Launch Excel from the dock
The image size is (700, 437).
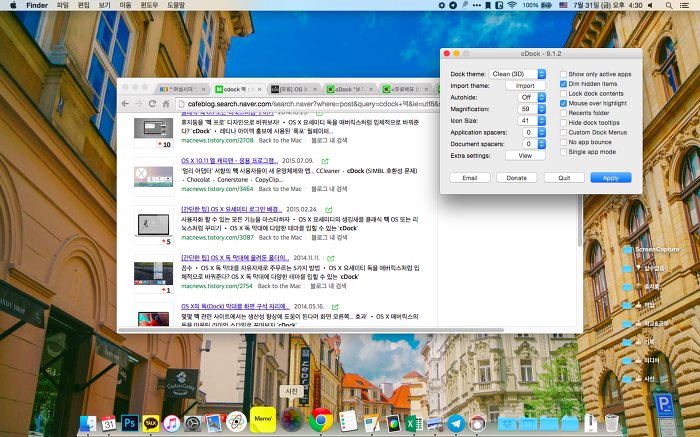pos(414,424)
